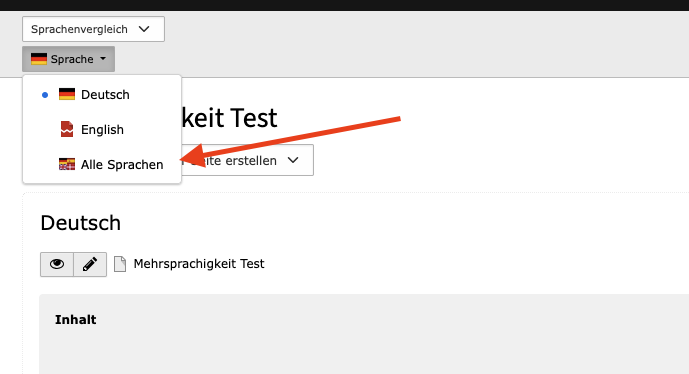The width and height of the screenshot is (689, 374).
Task: Click the large 'keit Test' page heading
Action: (x=229, y=118)
